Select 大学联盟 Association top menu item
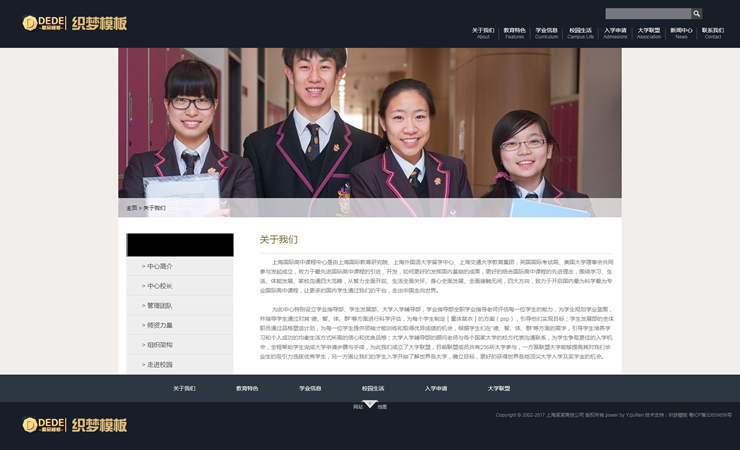 [649, 33]
